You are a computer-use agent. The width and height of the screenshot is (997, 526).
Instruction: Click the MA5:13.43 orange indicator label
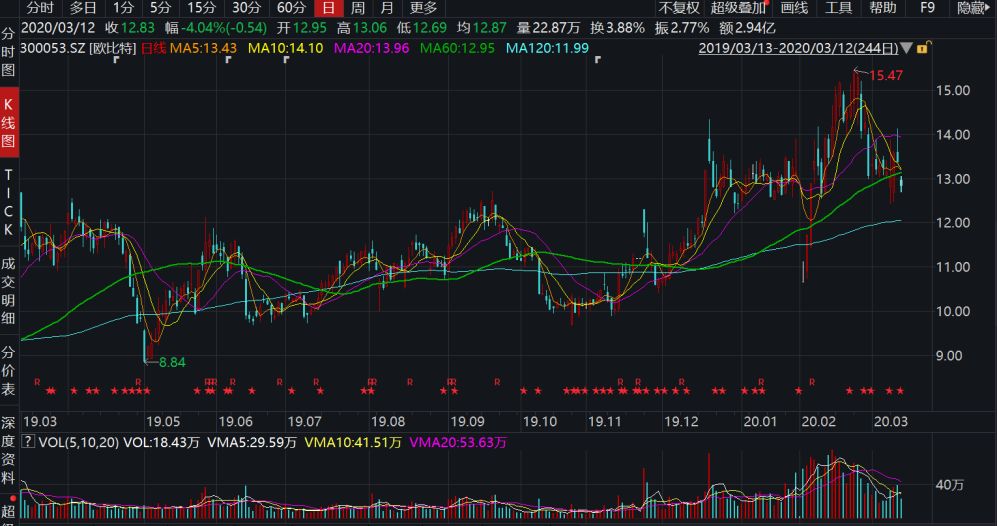(x=203, y=48)
